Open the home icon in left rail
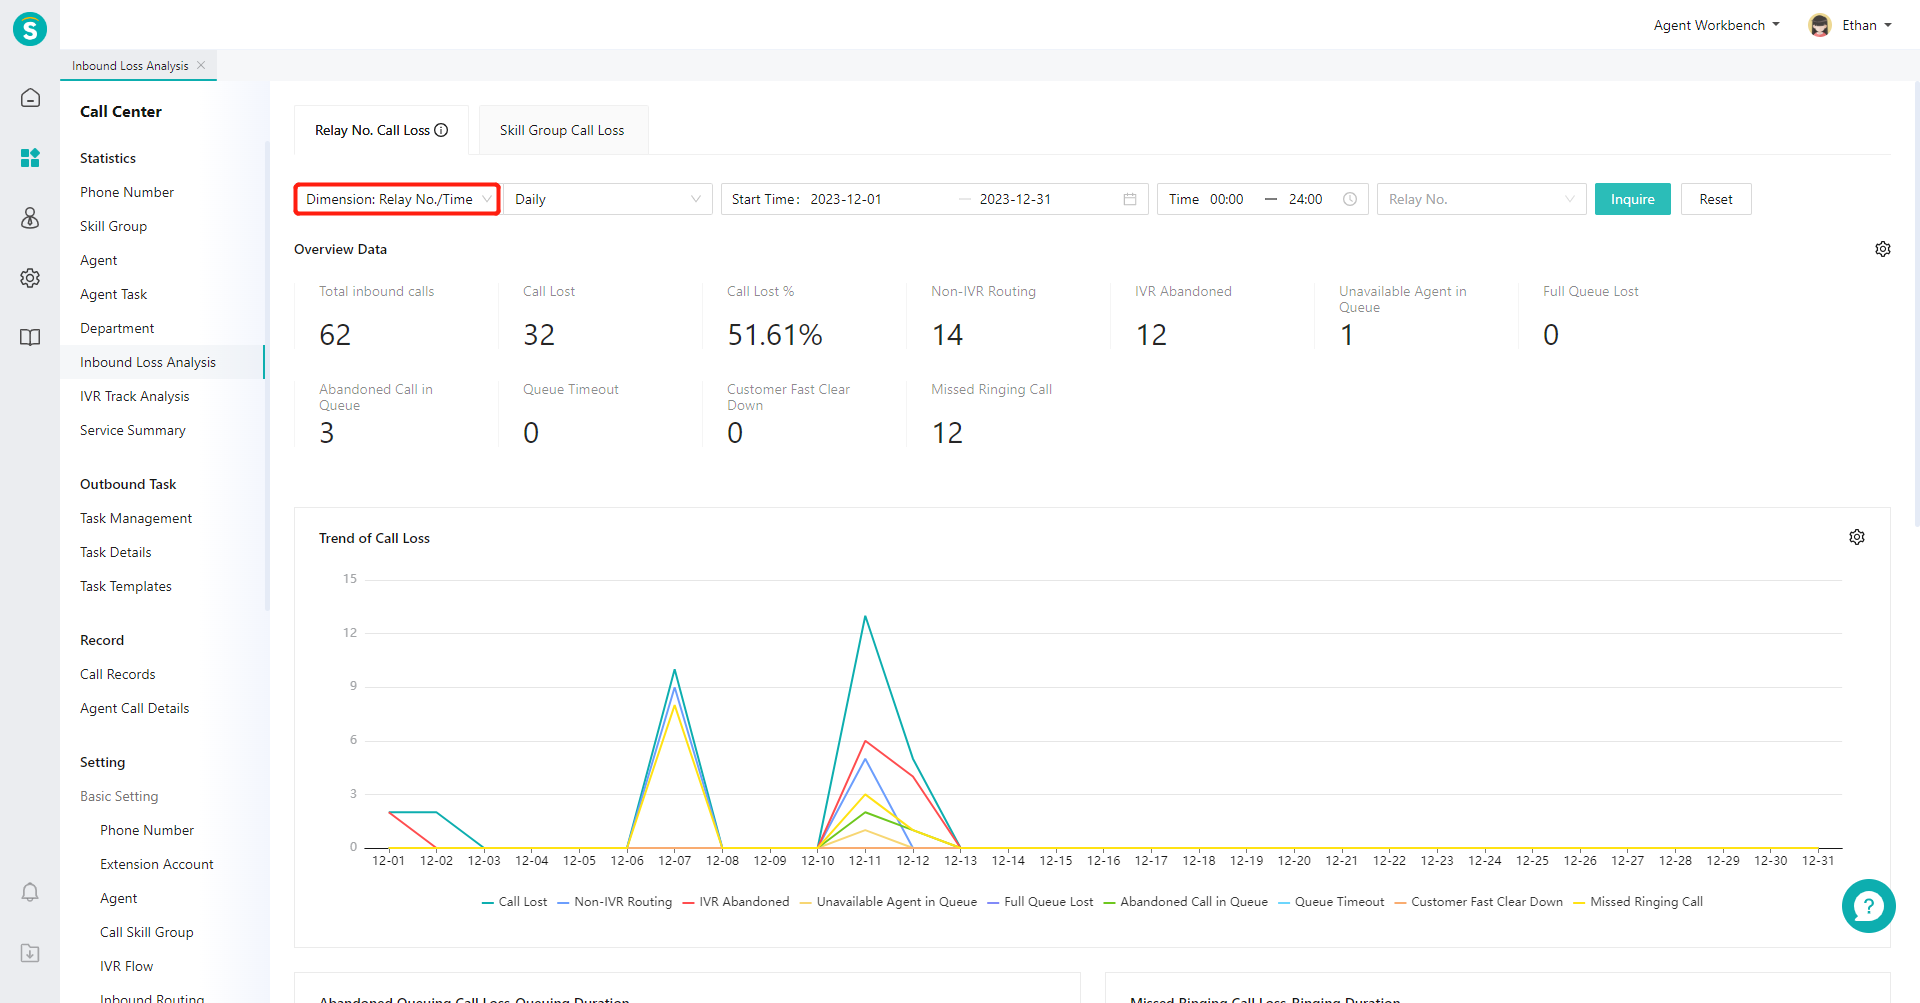 pos(30,98)
